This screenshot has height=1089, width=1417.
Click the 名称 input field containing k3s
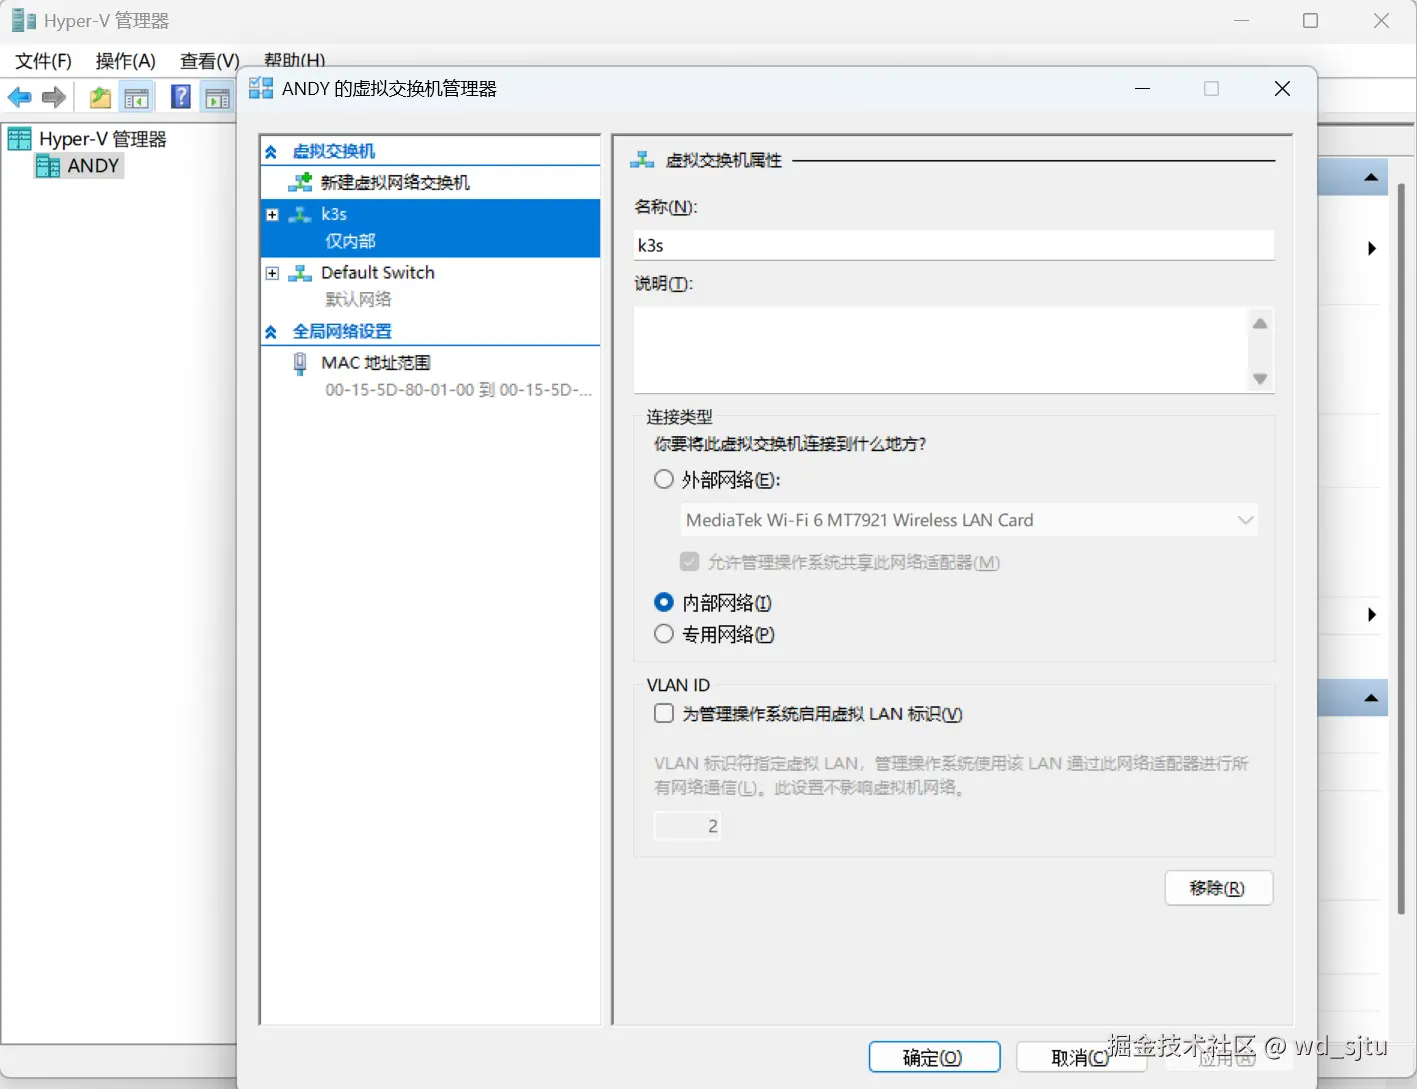point(954,245)
